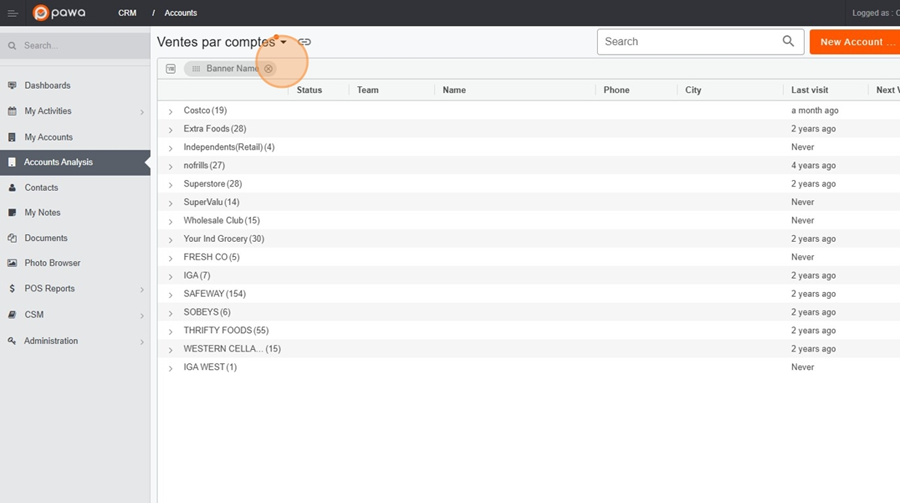The image size is (900, 503).
Task: Open Dashboards in the sidebar
Action: coord(47,85)
